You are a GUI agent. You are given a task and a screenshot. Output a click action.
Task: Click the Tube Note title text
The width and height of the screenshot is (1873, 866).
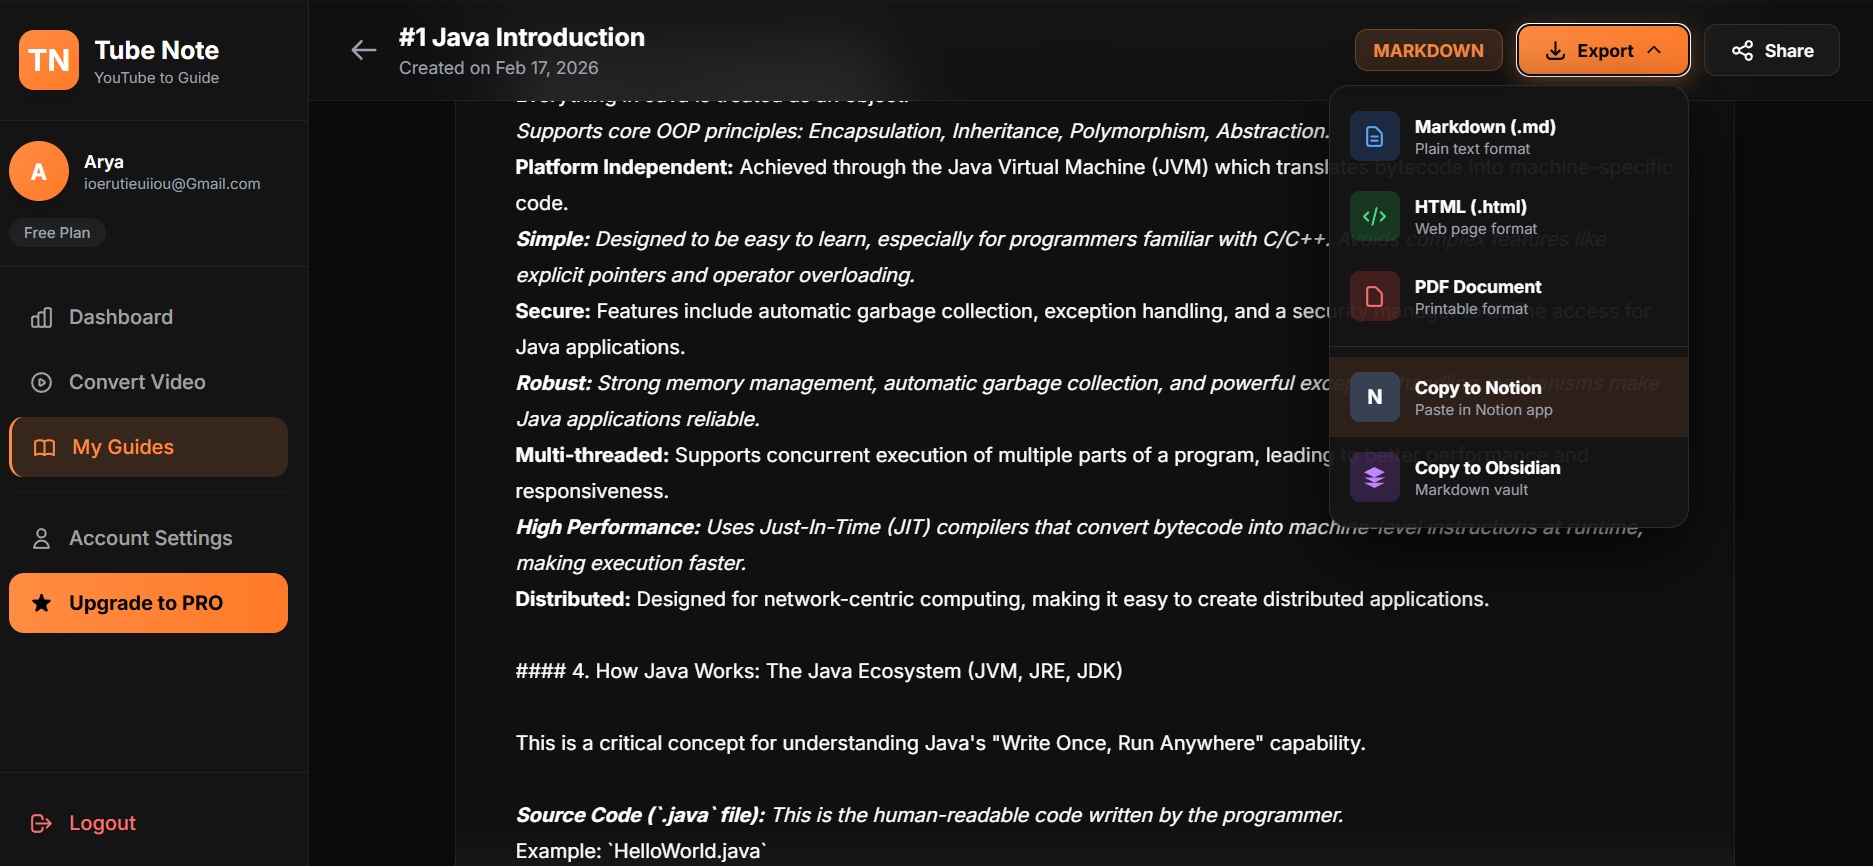(156, 50)
